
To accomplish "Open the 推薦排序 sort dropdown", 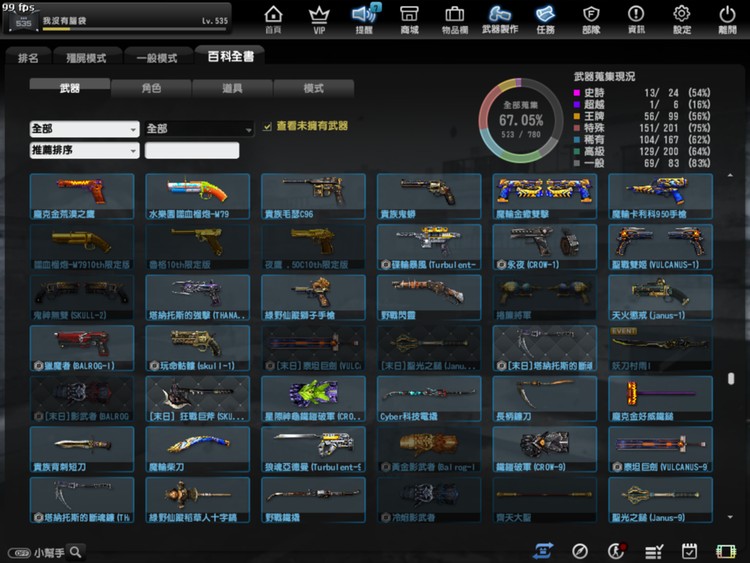I will coord(84,150).
